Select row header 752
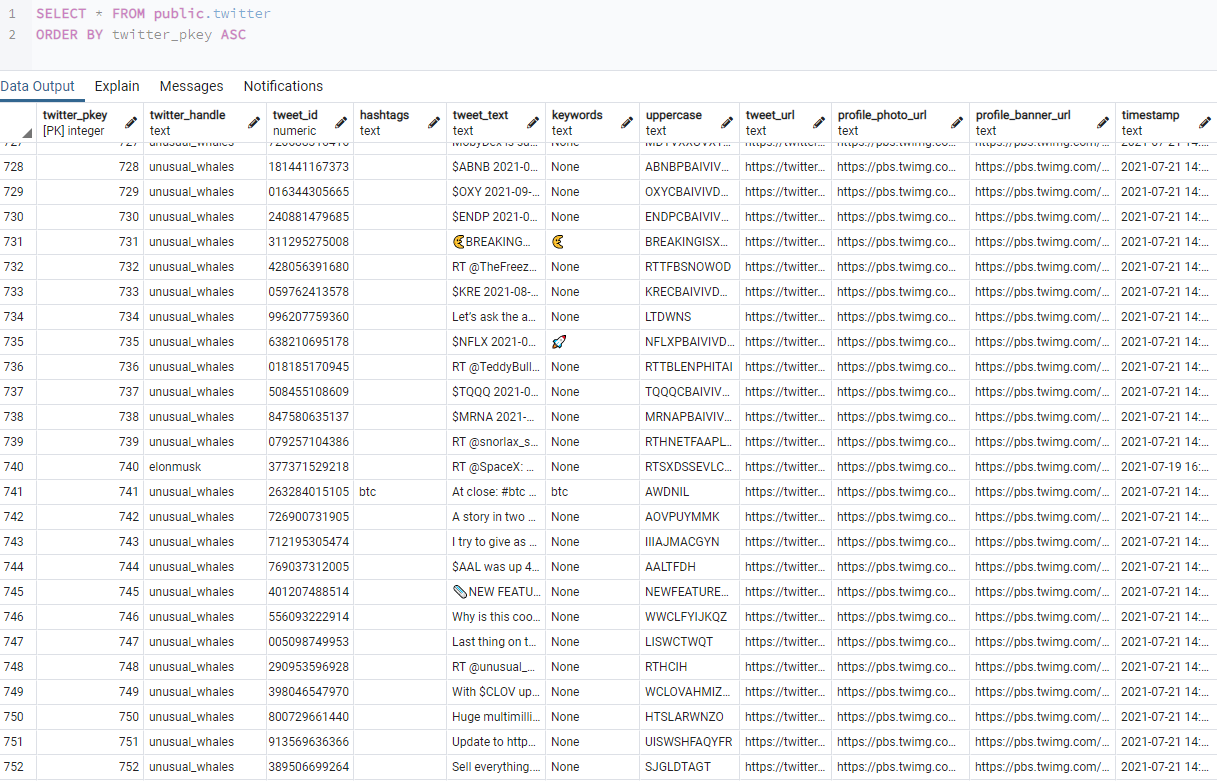The height and width of the screenshot is (781, 1217). [x=18, y=767]
